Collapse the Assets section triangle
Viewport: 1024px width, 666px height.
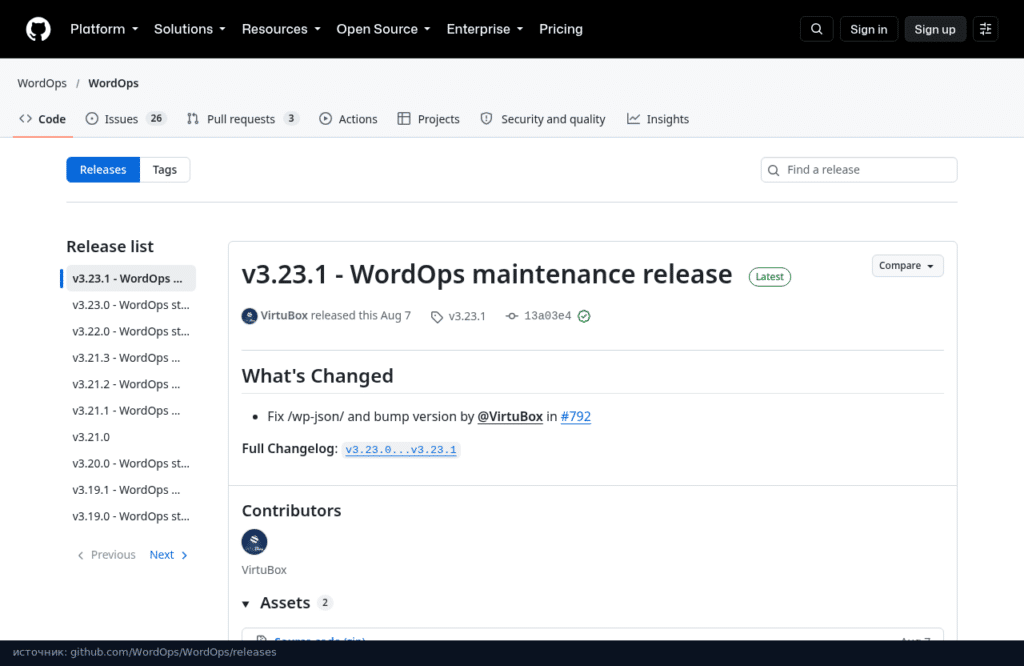coord(246,604)
